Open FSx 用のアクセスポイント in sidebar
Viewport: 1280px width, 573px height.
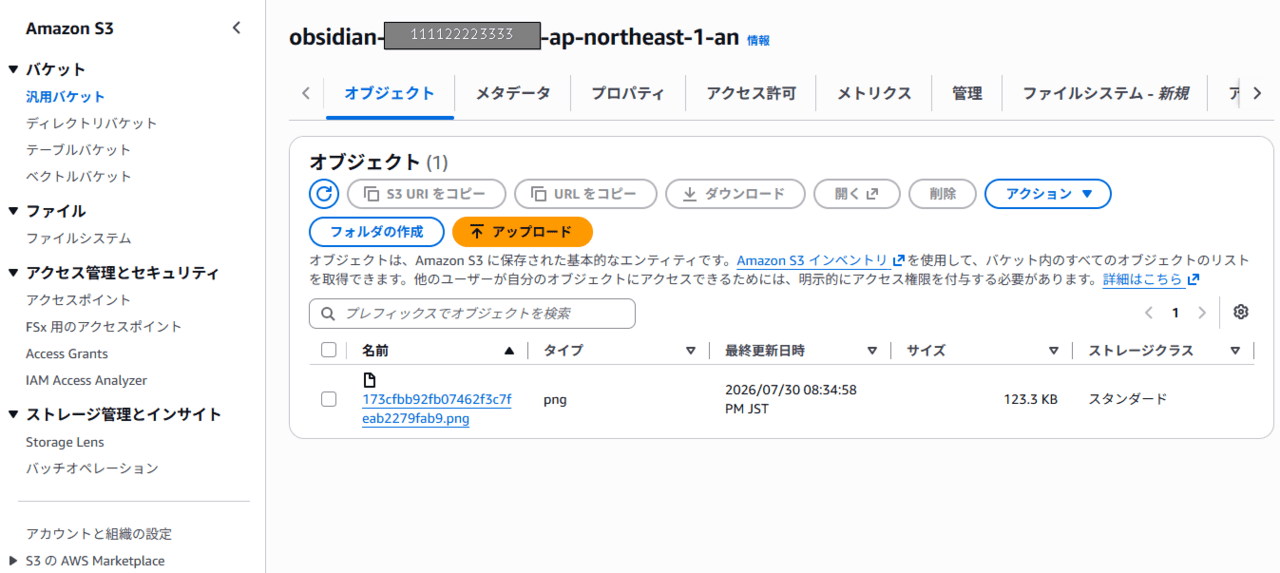click(x=104, y=327)
